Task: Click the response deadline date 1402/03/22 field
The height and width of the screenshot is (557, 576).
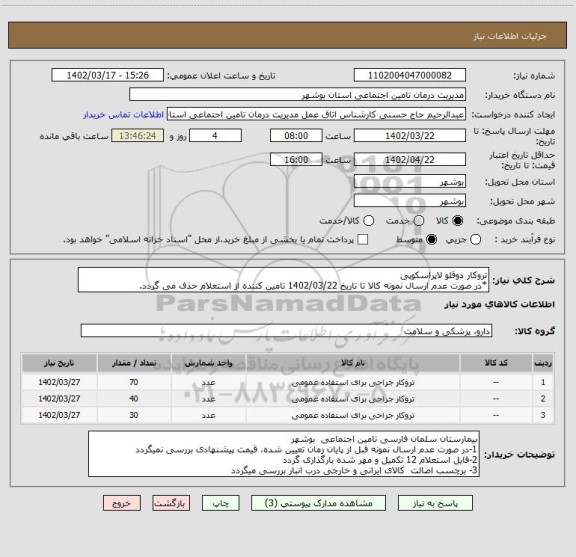Action: click(x=410, y=136)
